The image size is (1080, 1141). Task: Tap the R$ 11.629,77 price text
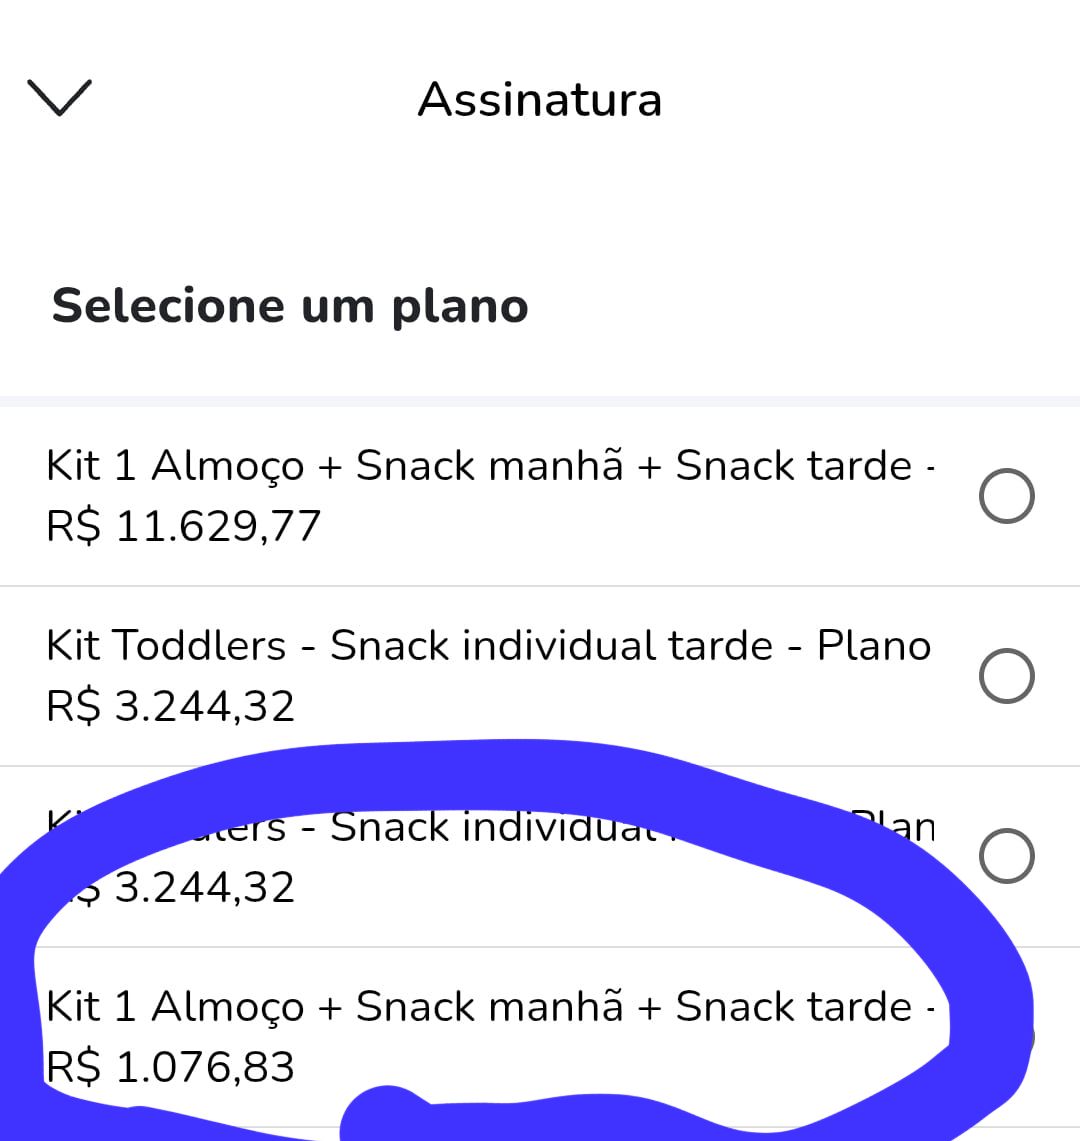point(183,526)
